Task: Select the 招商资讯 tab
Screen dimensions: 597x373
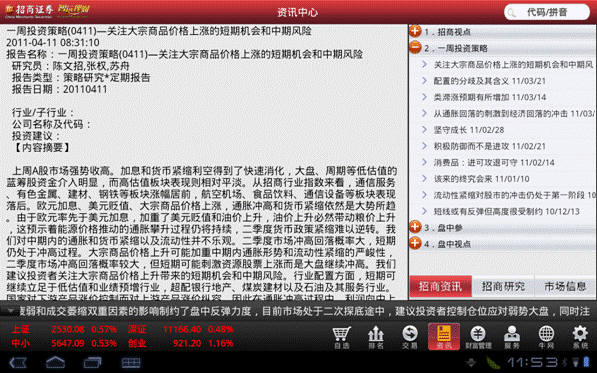Action: tap(441, 286)
